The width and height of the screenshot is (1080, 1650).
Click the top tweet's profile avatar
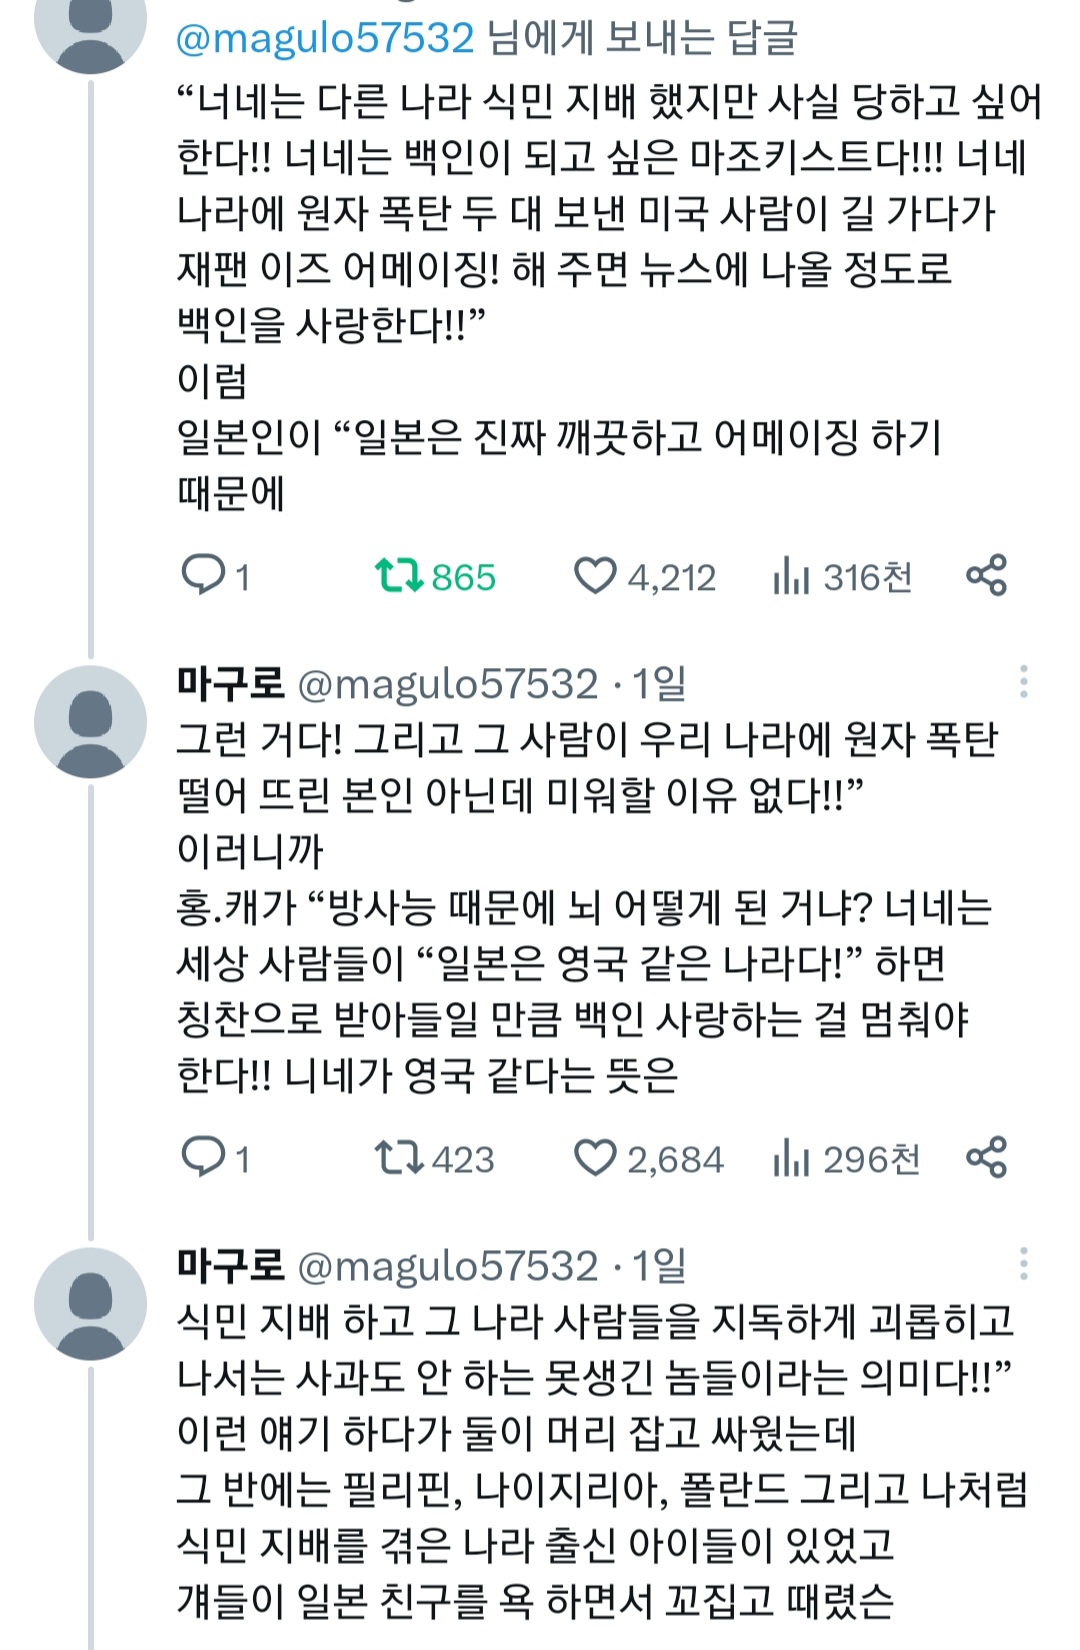[x=90, y=30]
